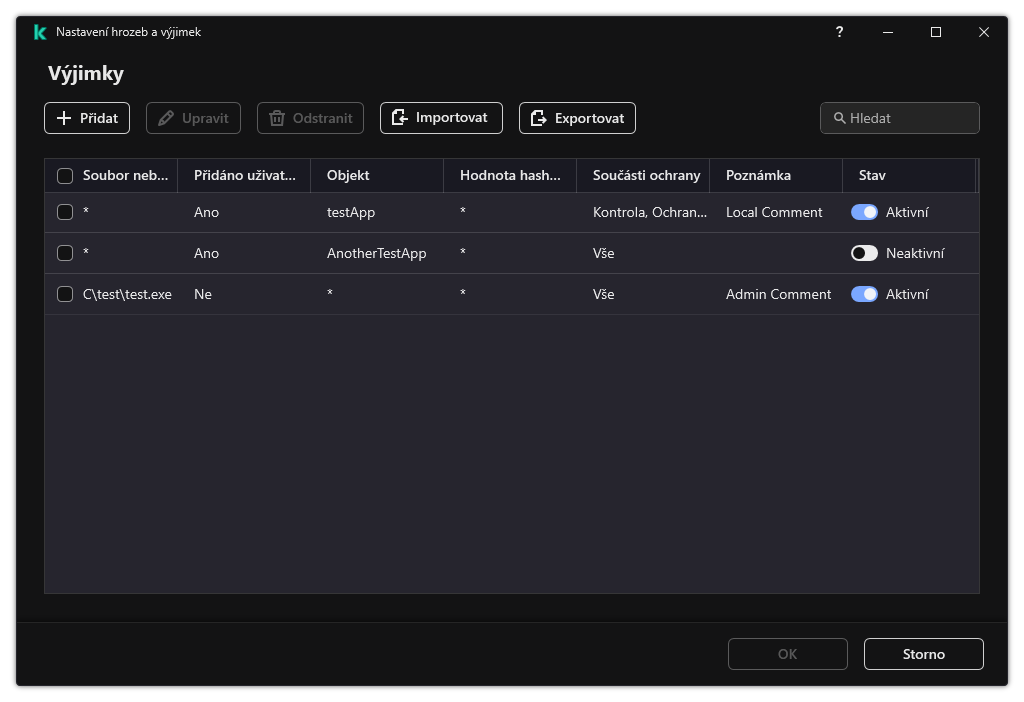Click the Storno button

923,654
